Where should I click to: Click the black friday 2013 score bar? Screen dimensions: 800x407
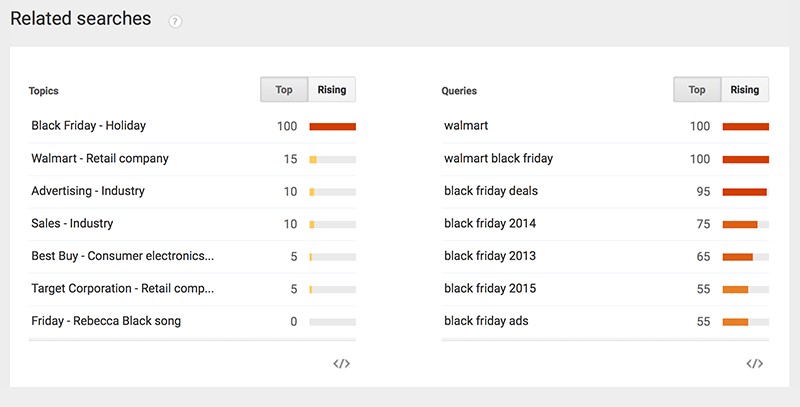click(x=745, y=257)
